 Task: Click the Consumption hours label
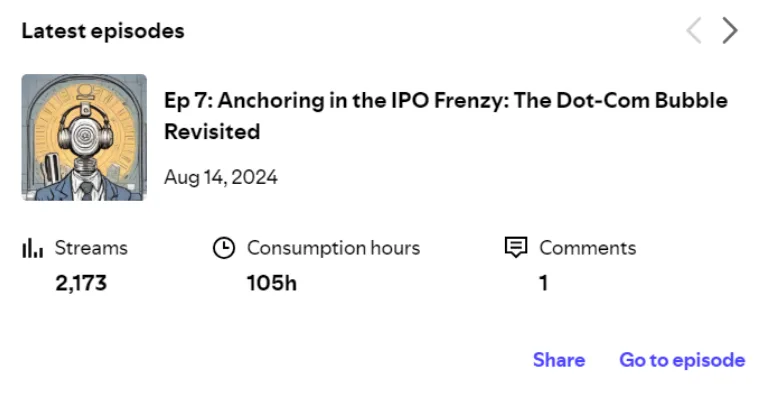333,248
